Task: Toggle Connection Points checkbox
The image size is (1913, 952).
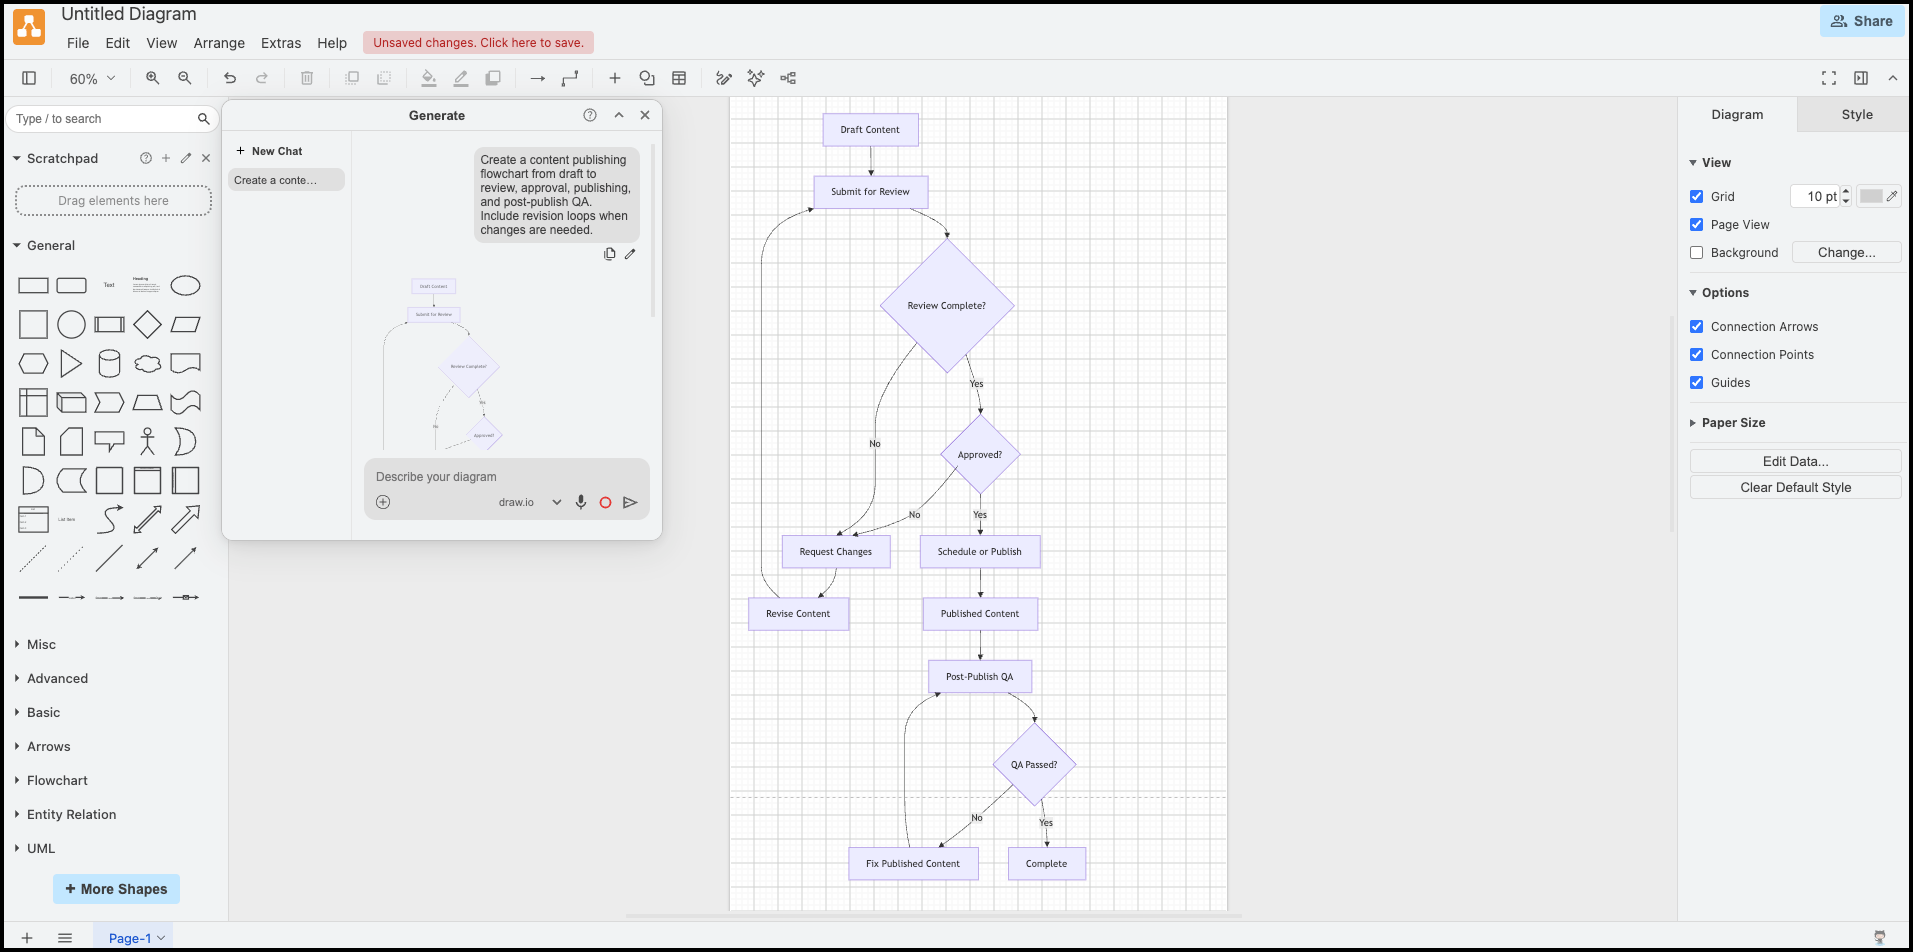Action: click(1697, 355)
